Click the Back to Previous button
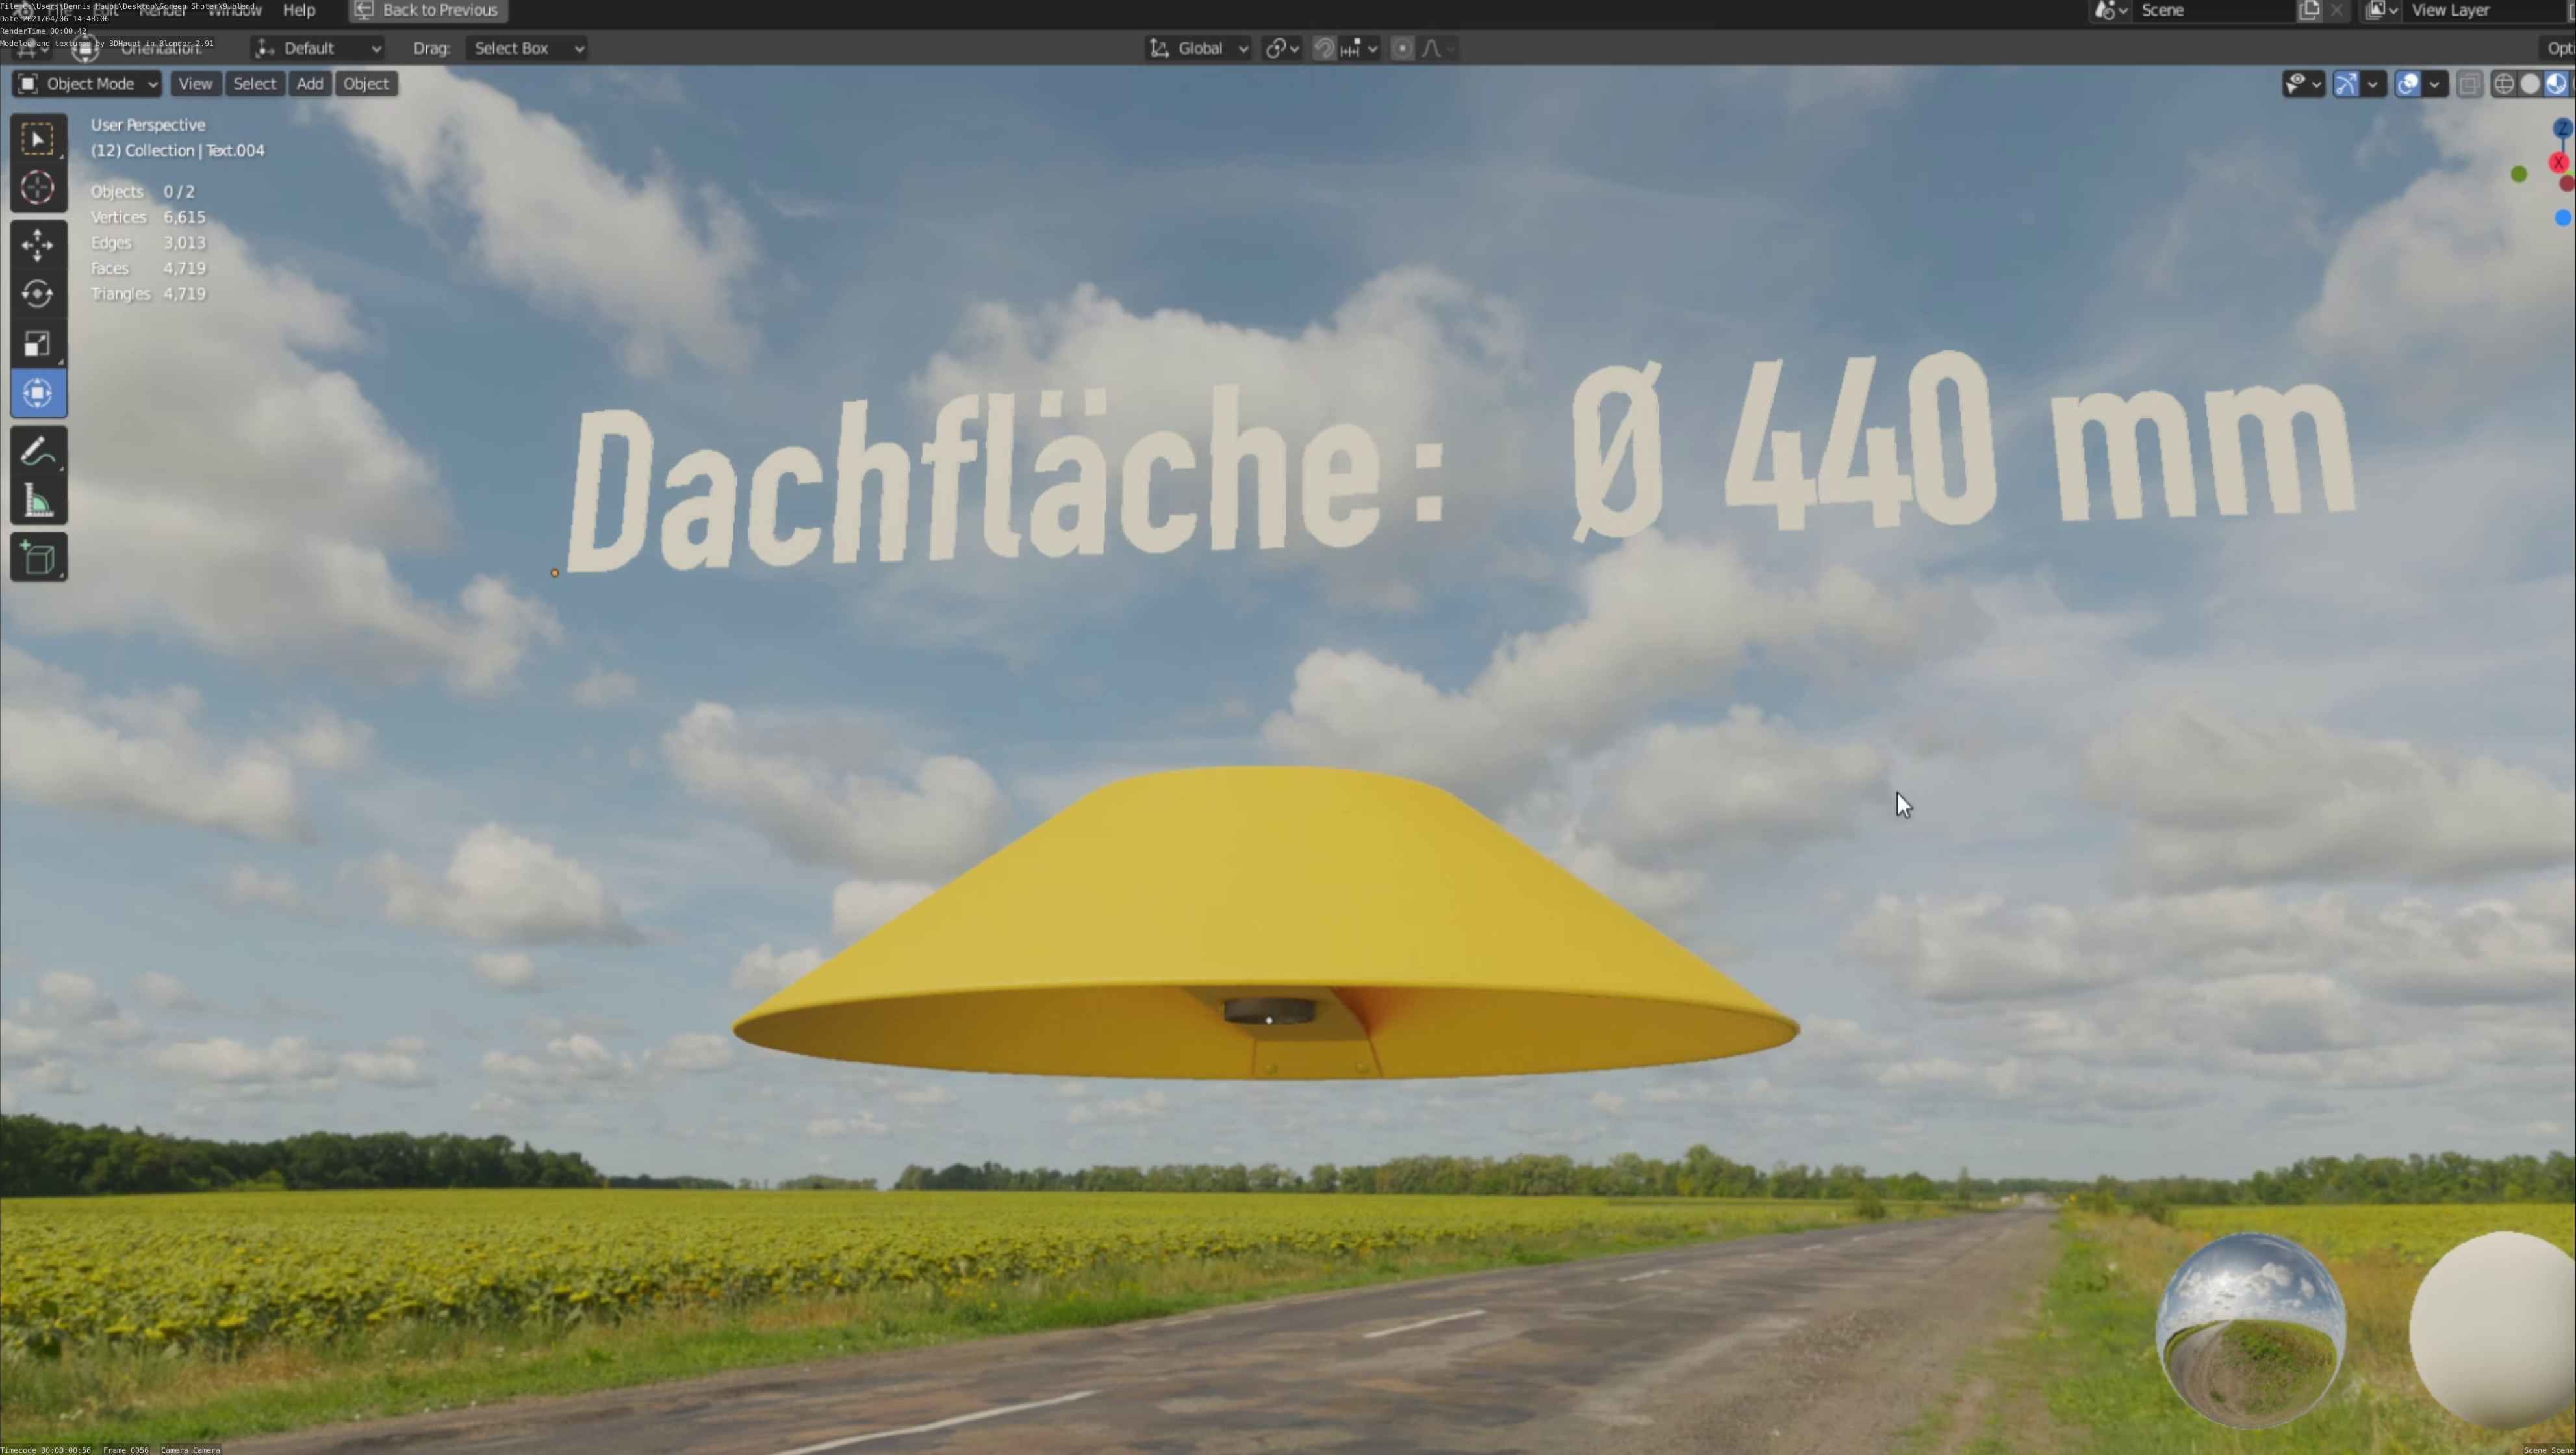This screenshot has width=2576, height=1455. pos(428,10)
